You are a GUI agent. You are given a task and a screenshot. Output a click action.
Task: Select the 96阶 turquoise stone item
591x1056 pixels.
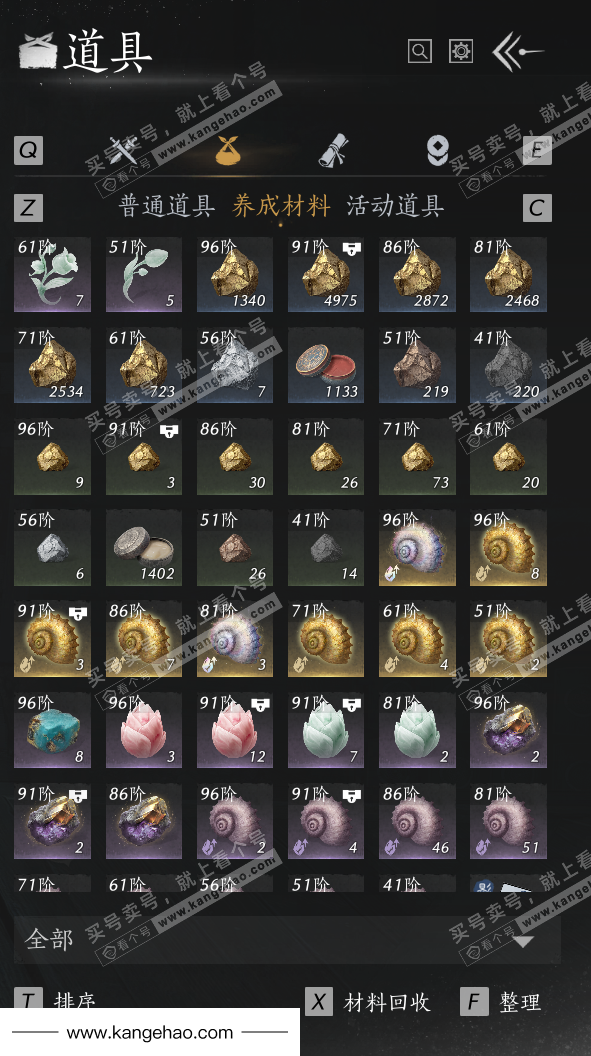click(x=53, y=731)
